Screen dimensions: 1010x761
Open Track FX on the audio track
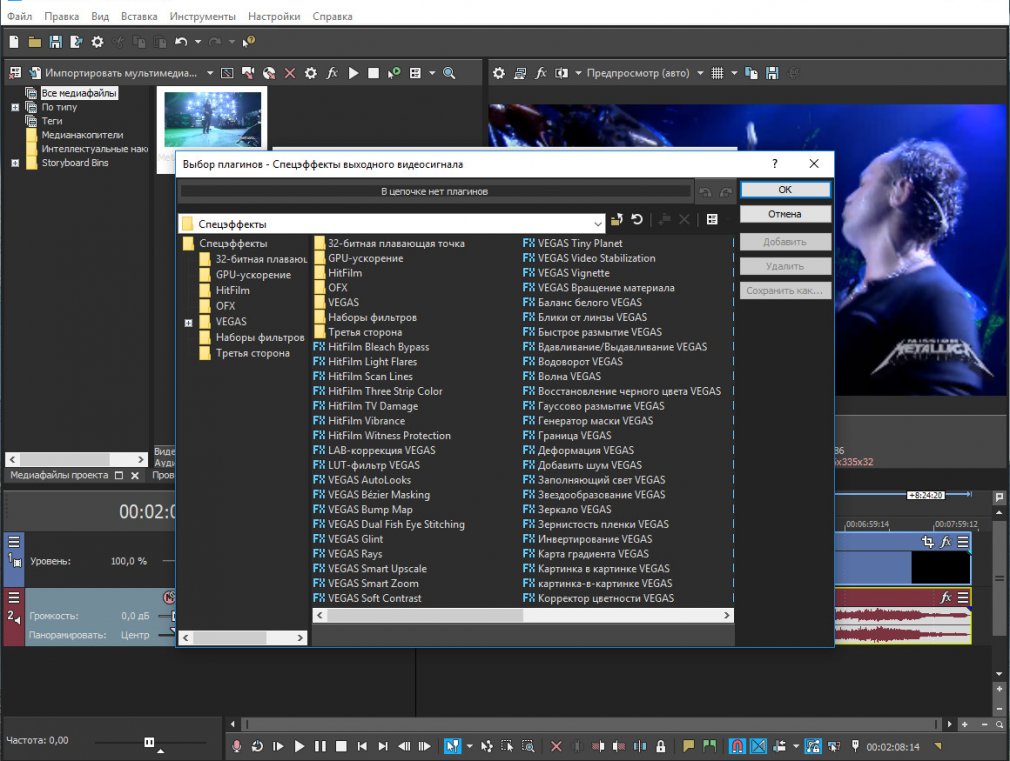pyautogui.click(x=946, y=597)
